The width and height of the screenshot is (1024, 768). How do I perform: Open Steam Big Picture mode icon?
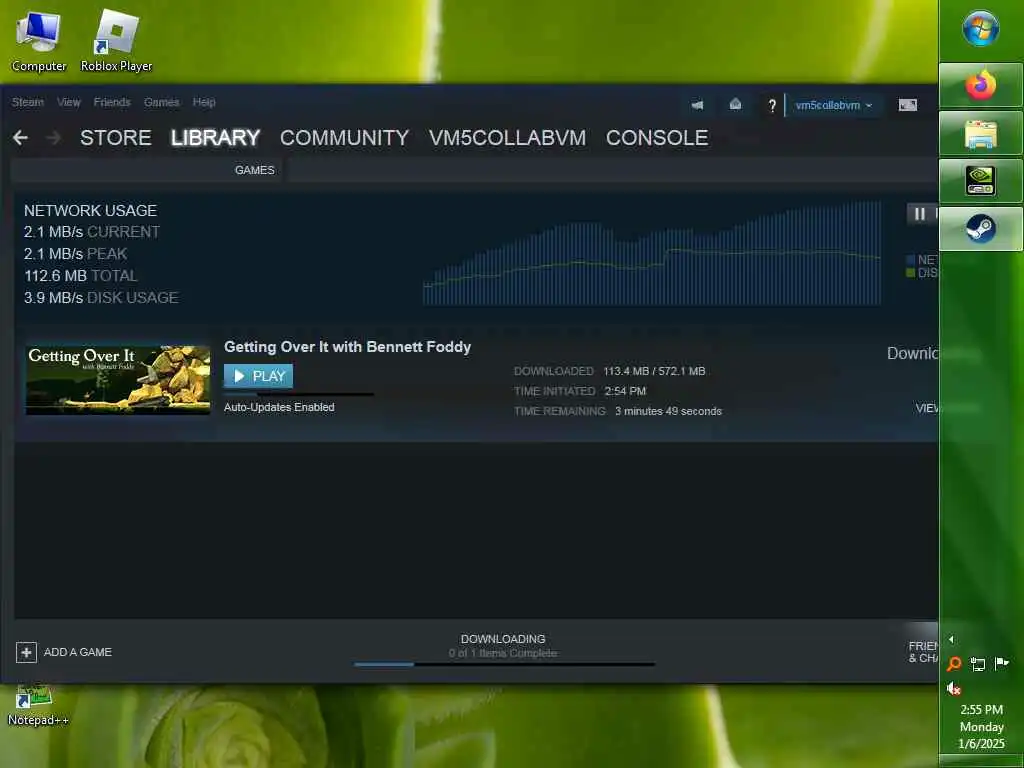click(x=907, y=104)
